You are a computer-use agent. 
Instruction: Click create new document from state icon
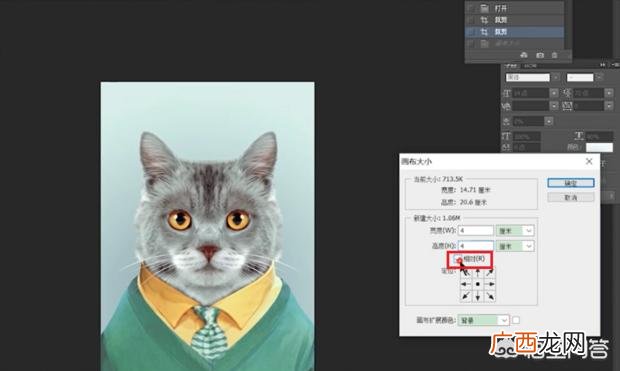point(524,55)
